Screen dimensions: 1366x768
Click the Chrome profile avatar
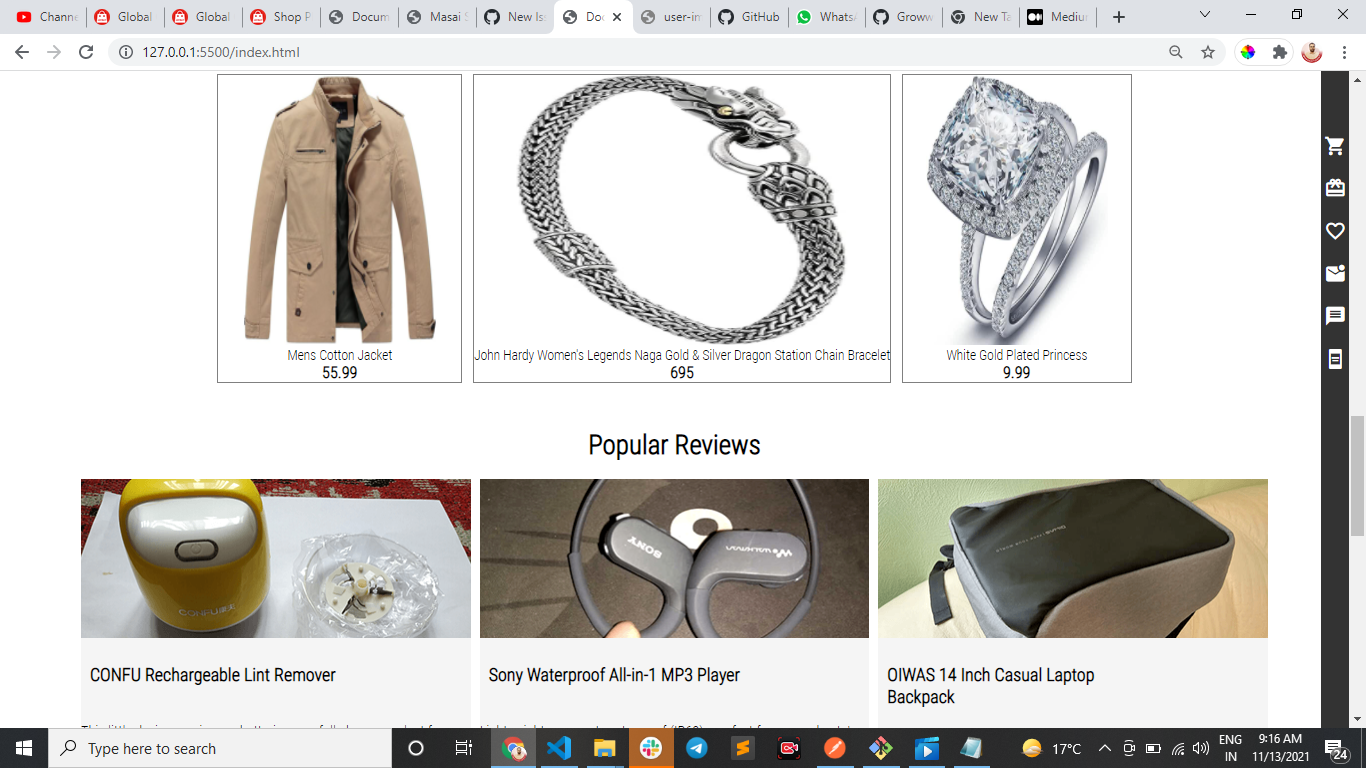click(1312, 52)
